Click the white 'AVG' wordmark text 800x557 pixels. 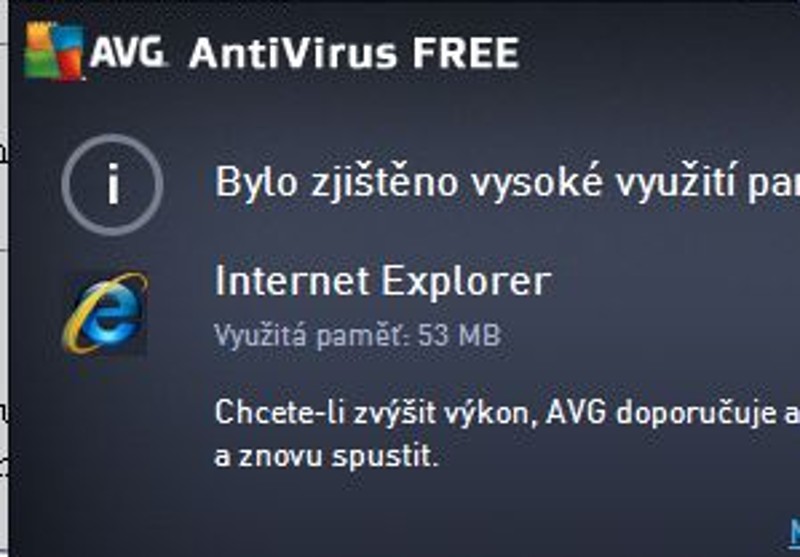click(128, 52)
